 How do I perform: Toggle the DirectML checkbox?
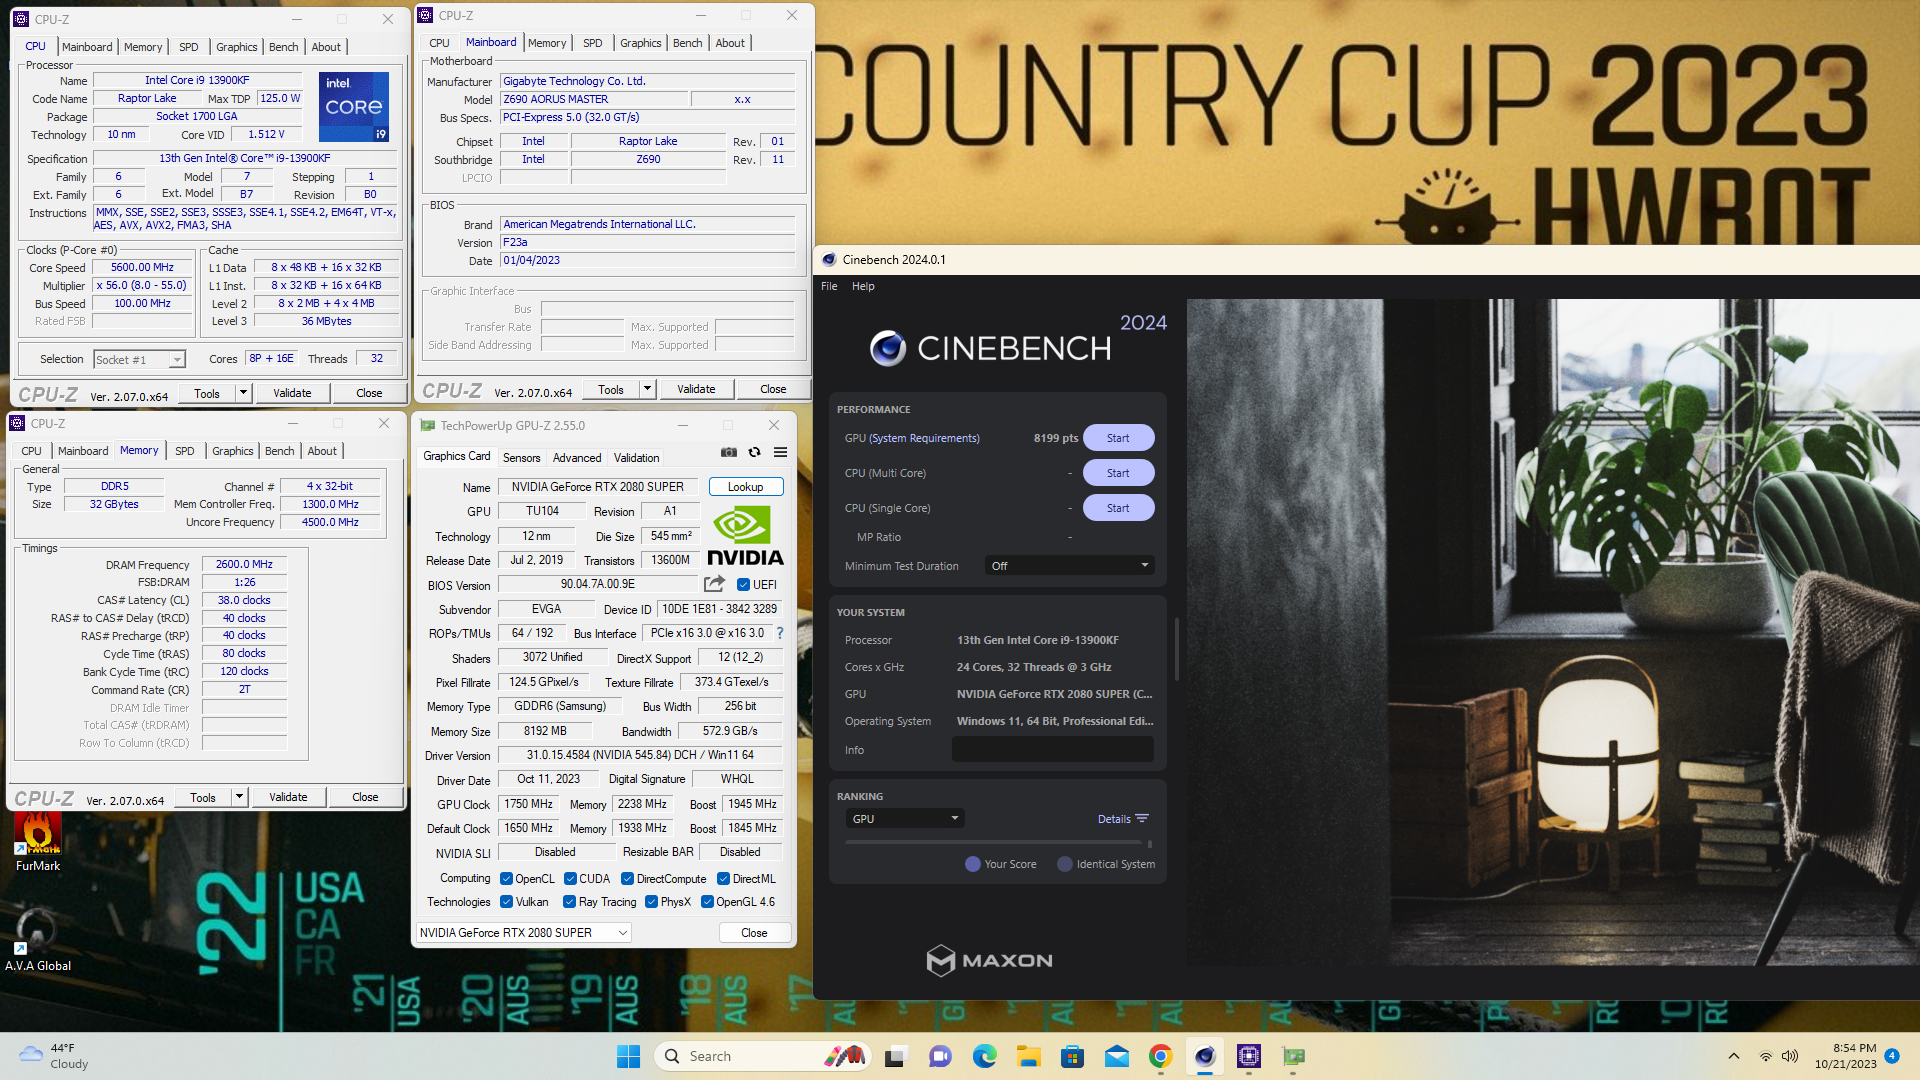pos(723,879)
